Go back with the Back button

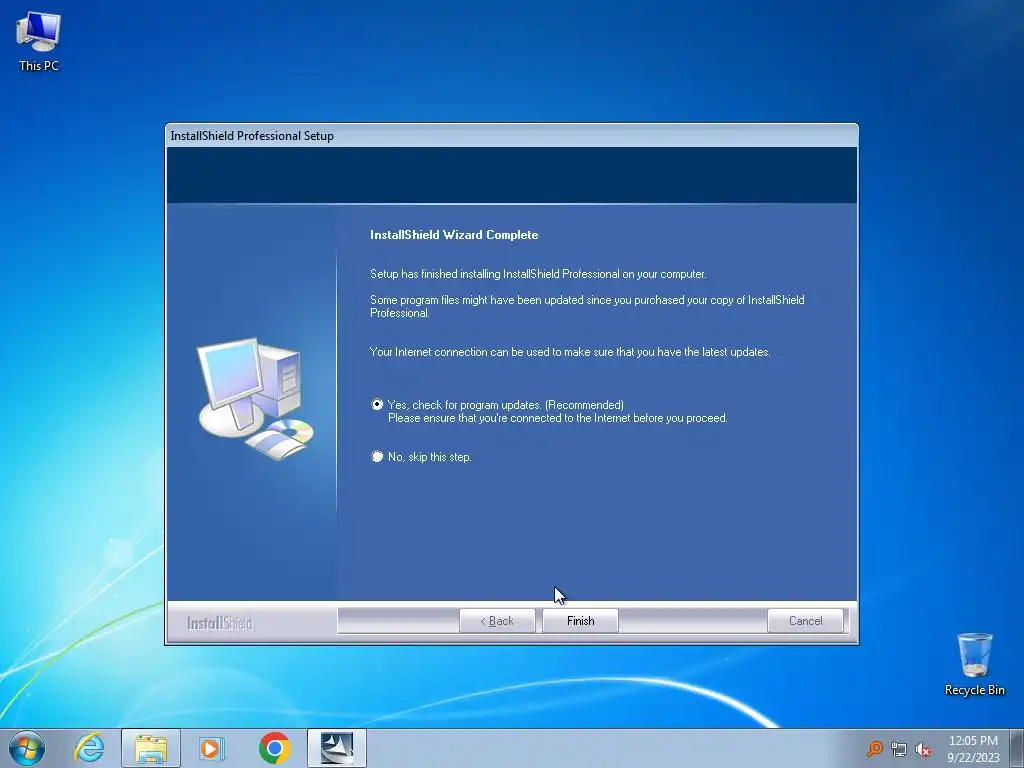pyautogui.click(x=497, y=621)
